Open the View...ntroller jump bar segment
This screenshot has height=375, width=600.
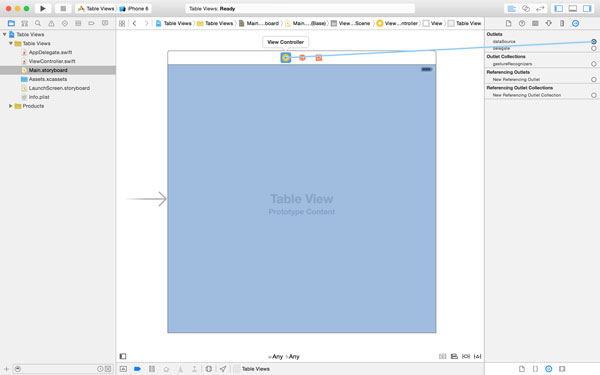[397, 23]
